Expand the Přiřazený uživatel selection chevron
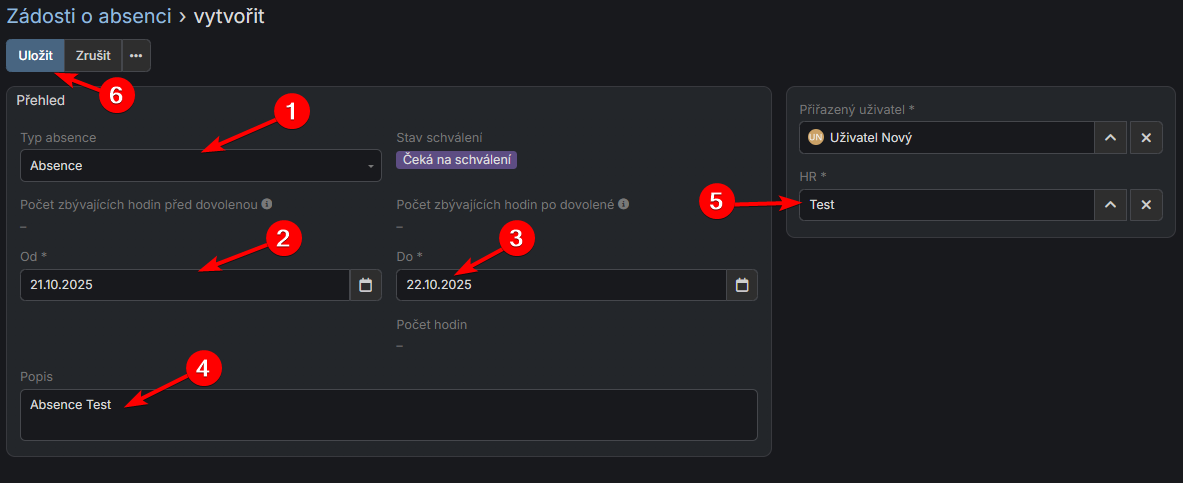The image size is (1183, 483). (x=1110, y=138)
